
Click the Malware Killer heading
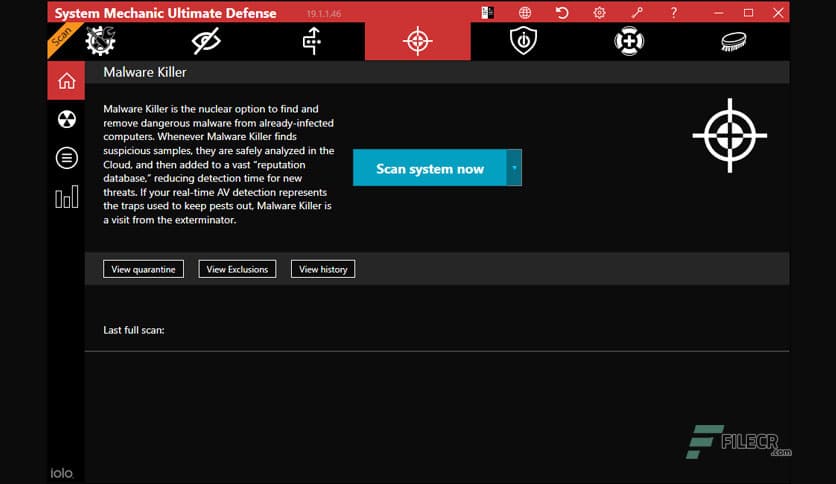pos(145,72)
